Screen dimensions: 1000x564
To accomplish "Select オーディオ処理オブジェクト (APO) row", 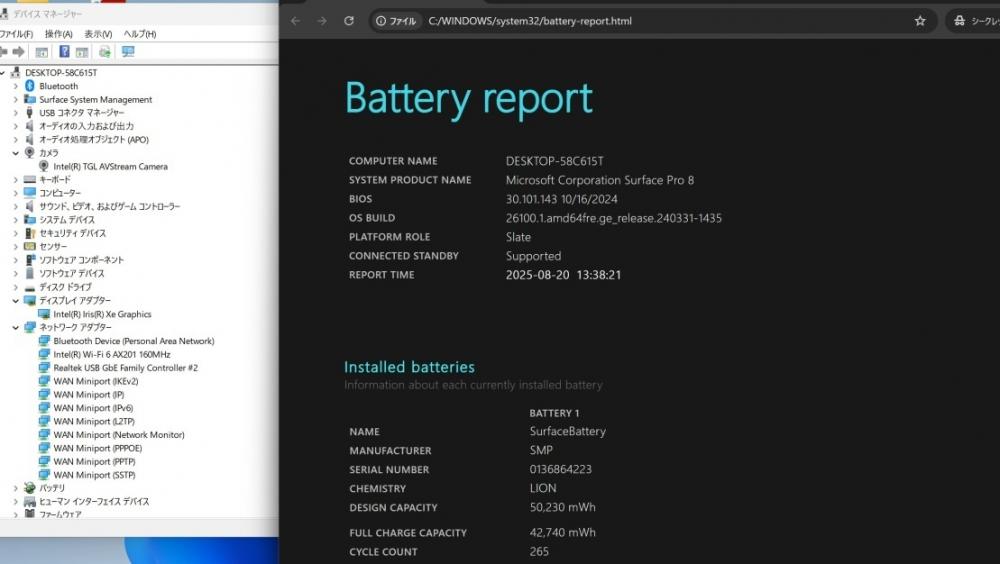I will click(94, 140).
